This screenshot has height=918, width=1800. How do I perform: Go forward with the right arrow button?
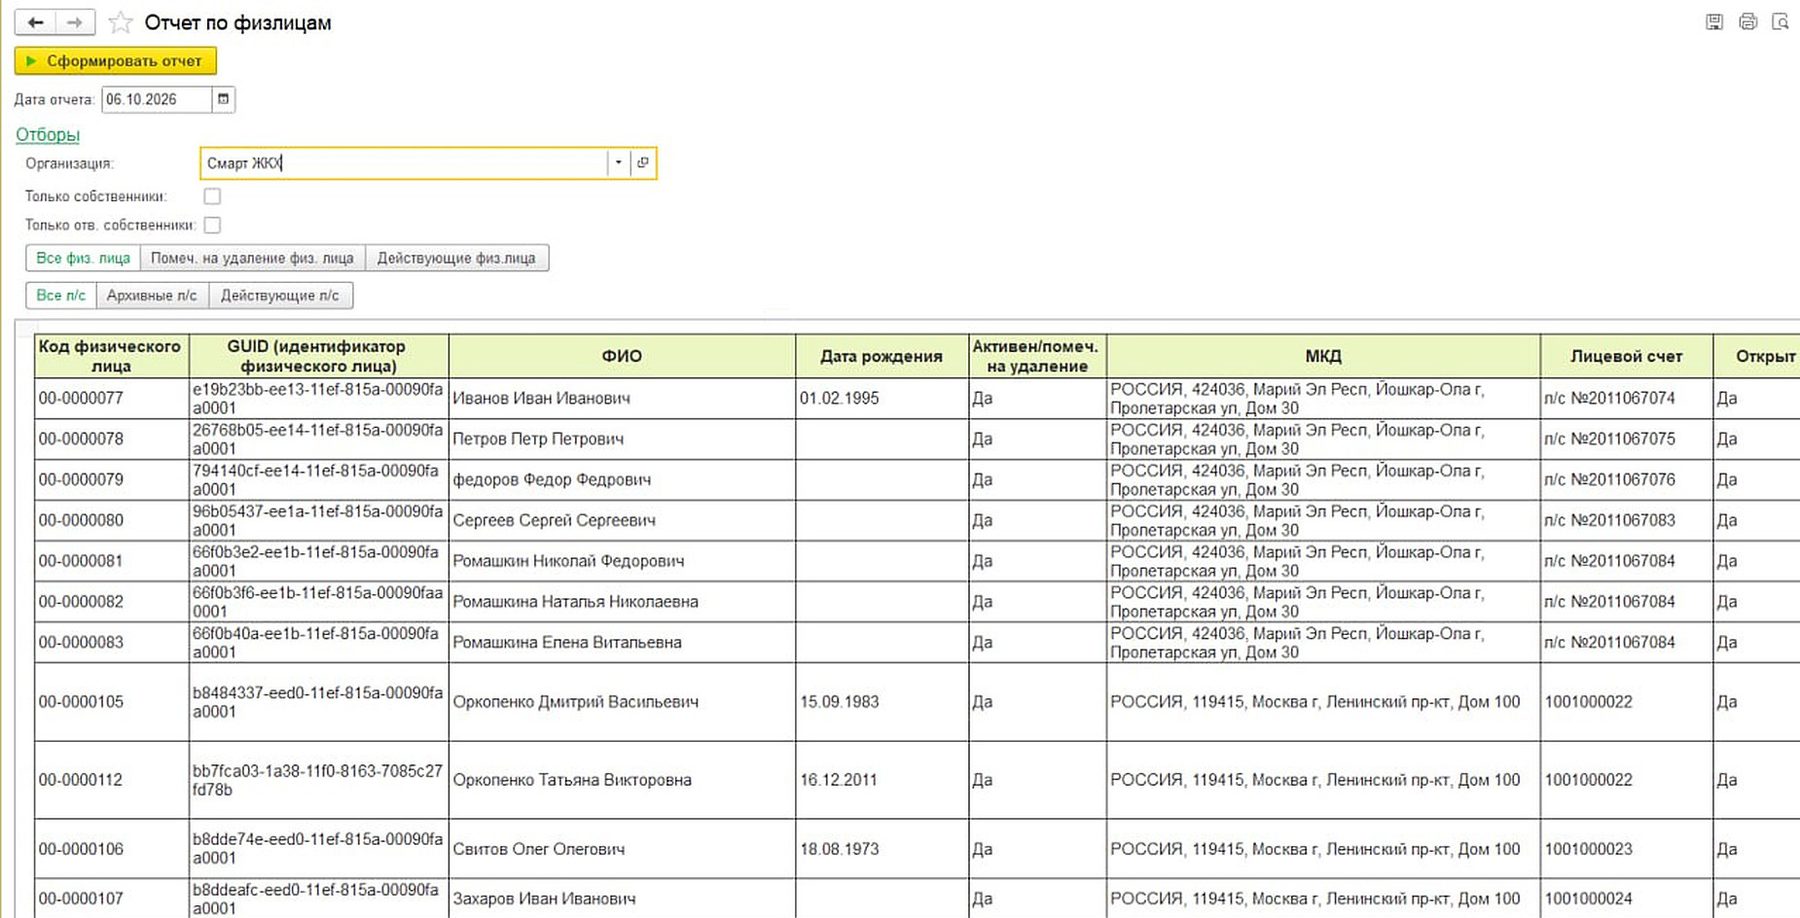click(75, 22)
